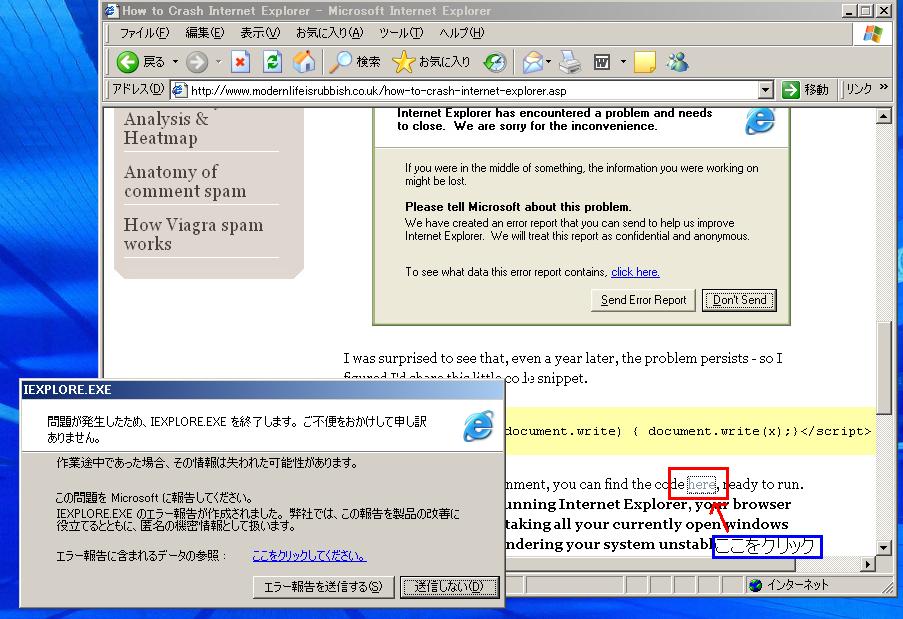Click the label 'エラー報告に含まれるデータの参照'

[x=140, y=556]
